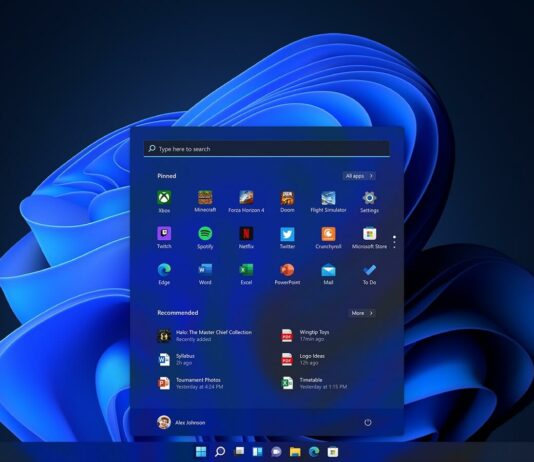Image resolution: width=534 pixels, height=462 pixels.
Task: Click the Type here to search field
Action: 267,149
